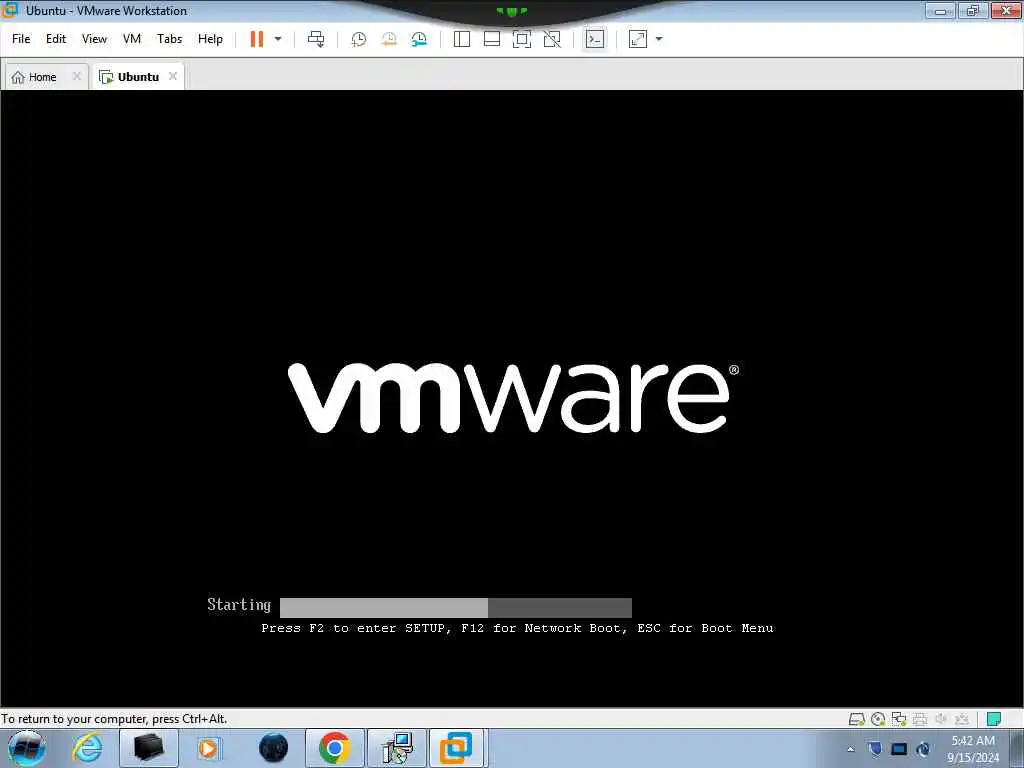The height and width of the screenshot is (768, 1024).
Task: Open the View menu
Action: point(94,39)
